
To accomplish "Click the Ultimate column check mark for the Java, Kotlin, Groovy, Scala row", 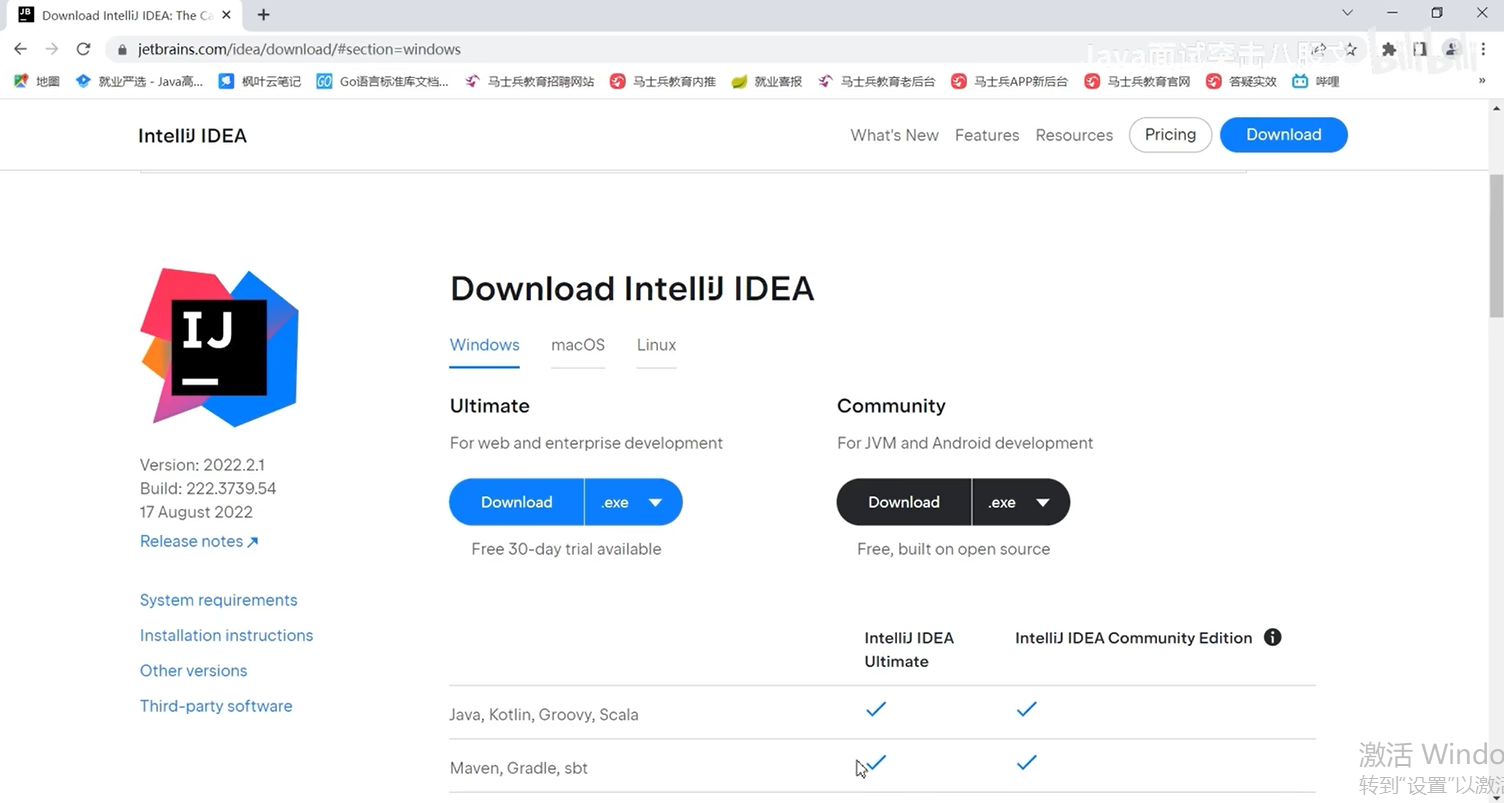I will (x=876, y=709).
